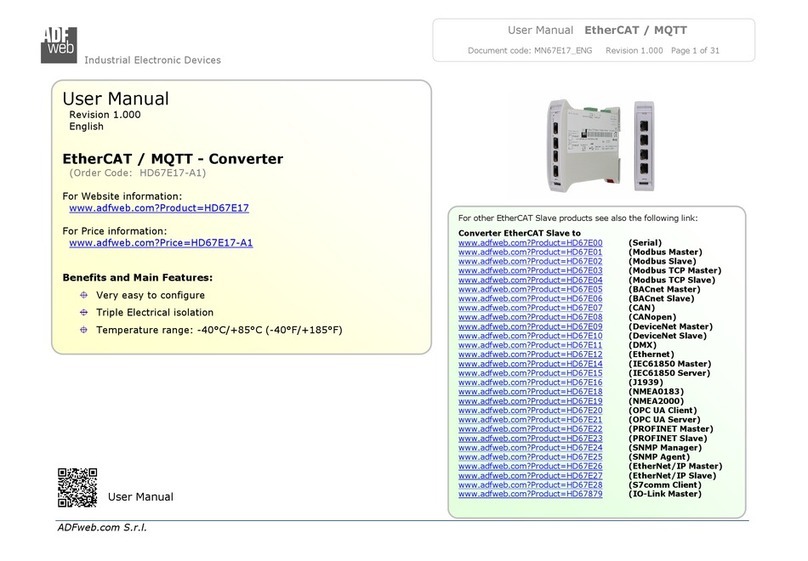Click the QR code beside User Manual
Image resolution: width=808 pixels, height=561 pixels.
tap(77, 487)
